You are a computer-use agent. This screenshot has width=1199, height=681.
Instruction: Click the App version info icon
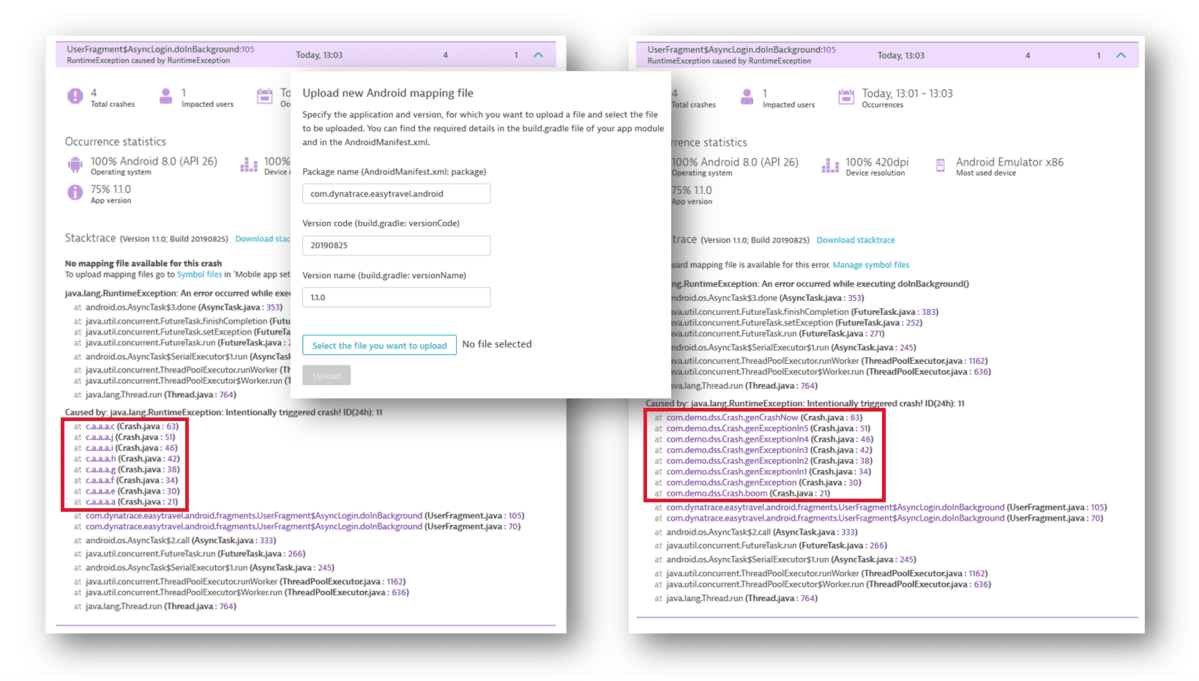pyautogui.click(x=77, y=193)
